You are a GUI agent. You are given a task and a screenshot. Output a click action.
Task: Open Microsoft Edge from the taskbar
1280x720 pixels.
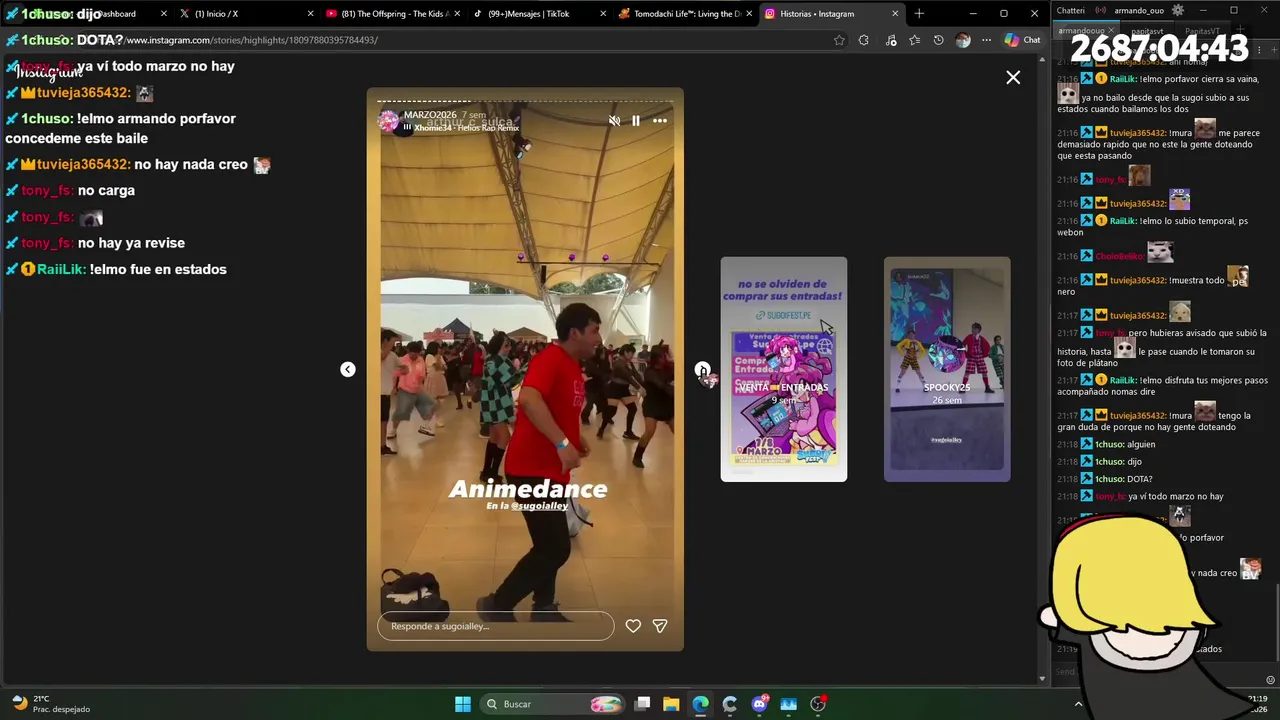coord(700,704)
